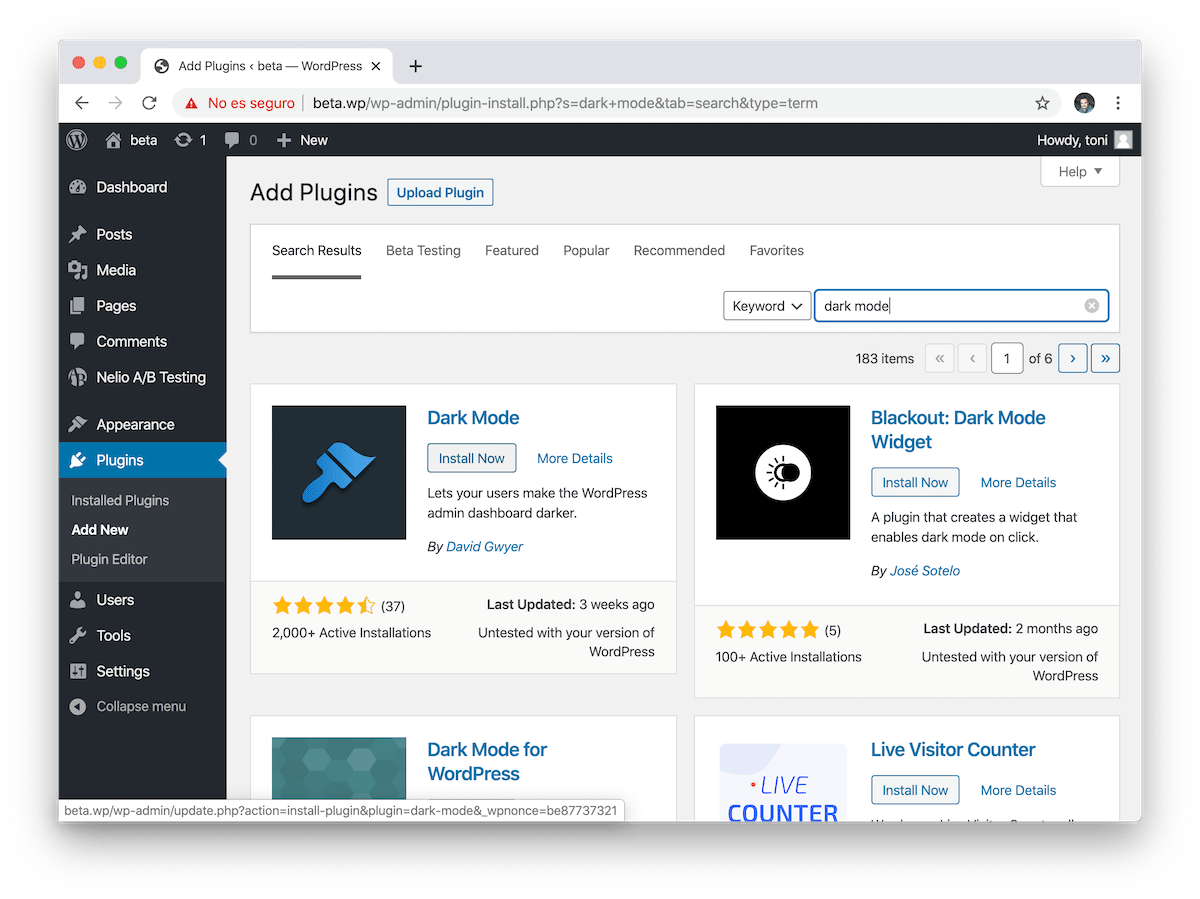Select the Beta Testing tab
The image size is (1200, 899).
(x=423, y=250)
